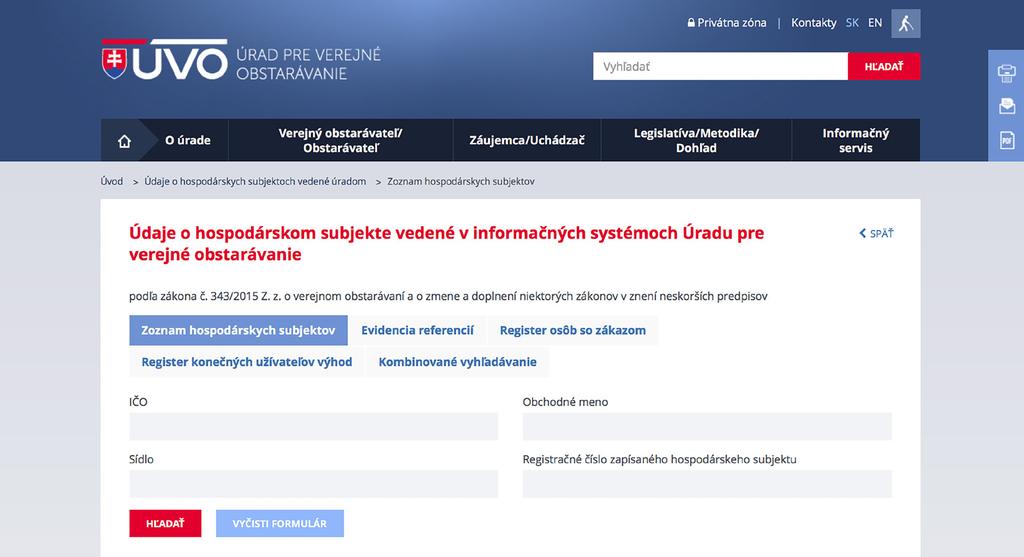Viewport: 1024px width, 557px height.
Task: Open Legislatíva/Metodika/Dohľad menu
Action: tap(696, 140)
